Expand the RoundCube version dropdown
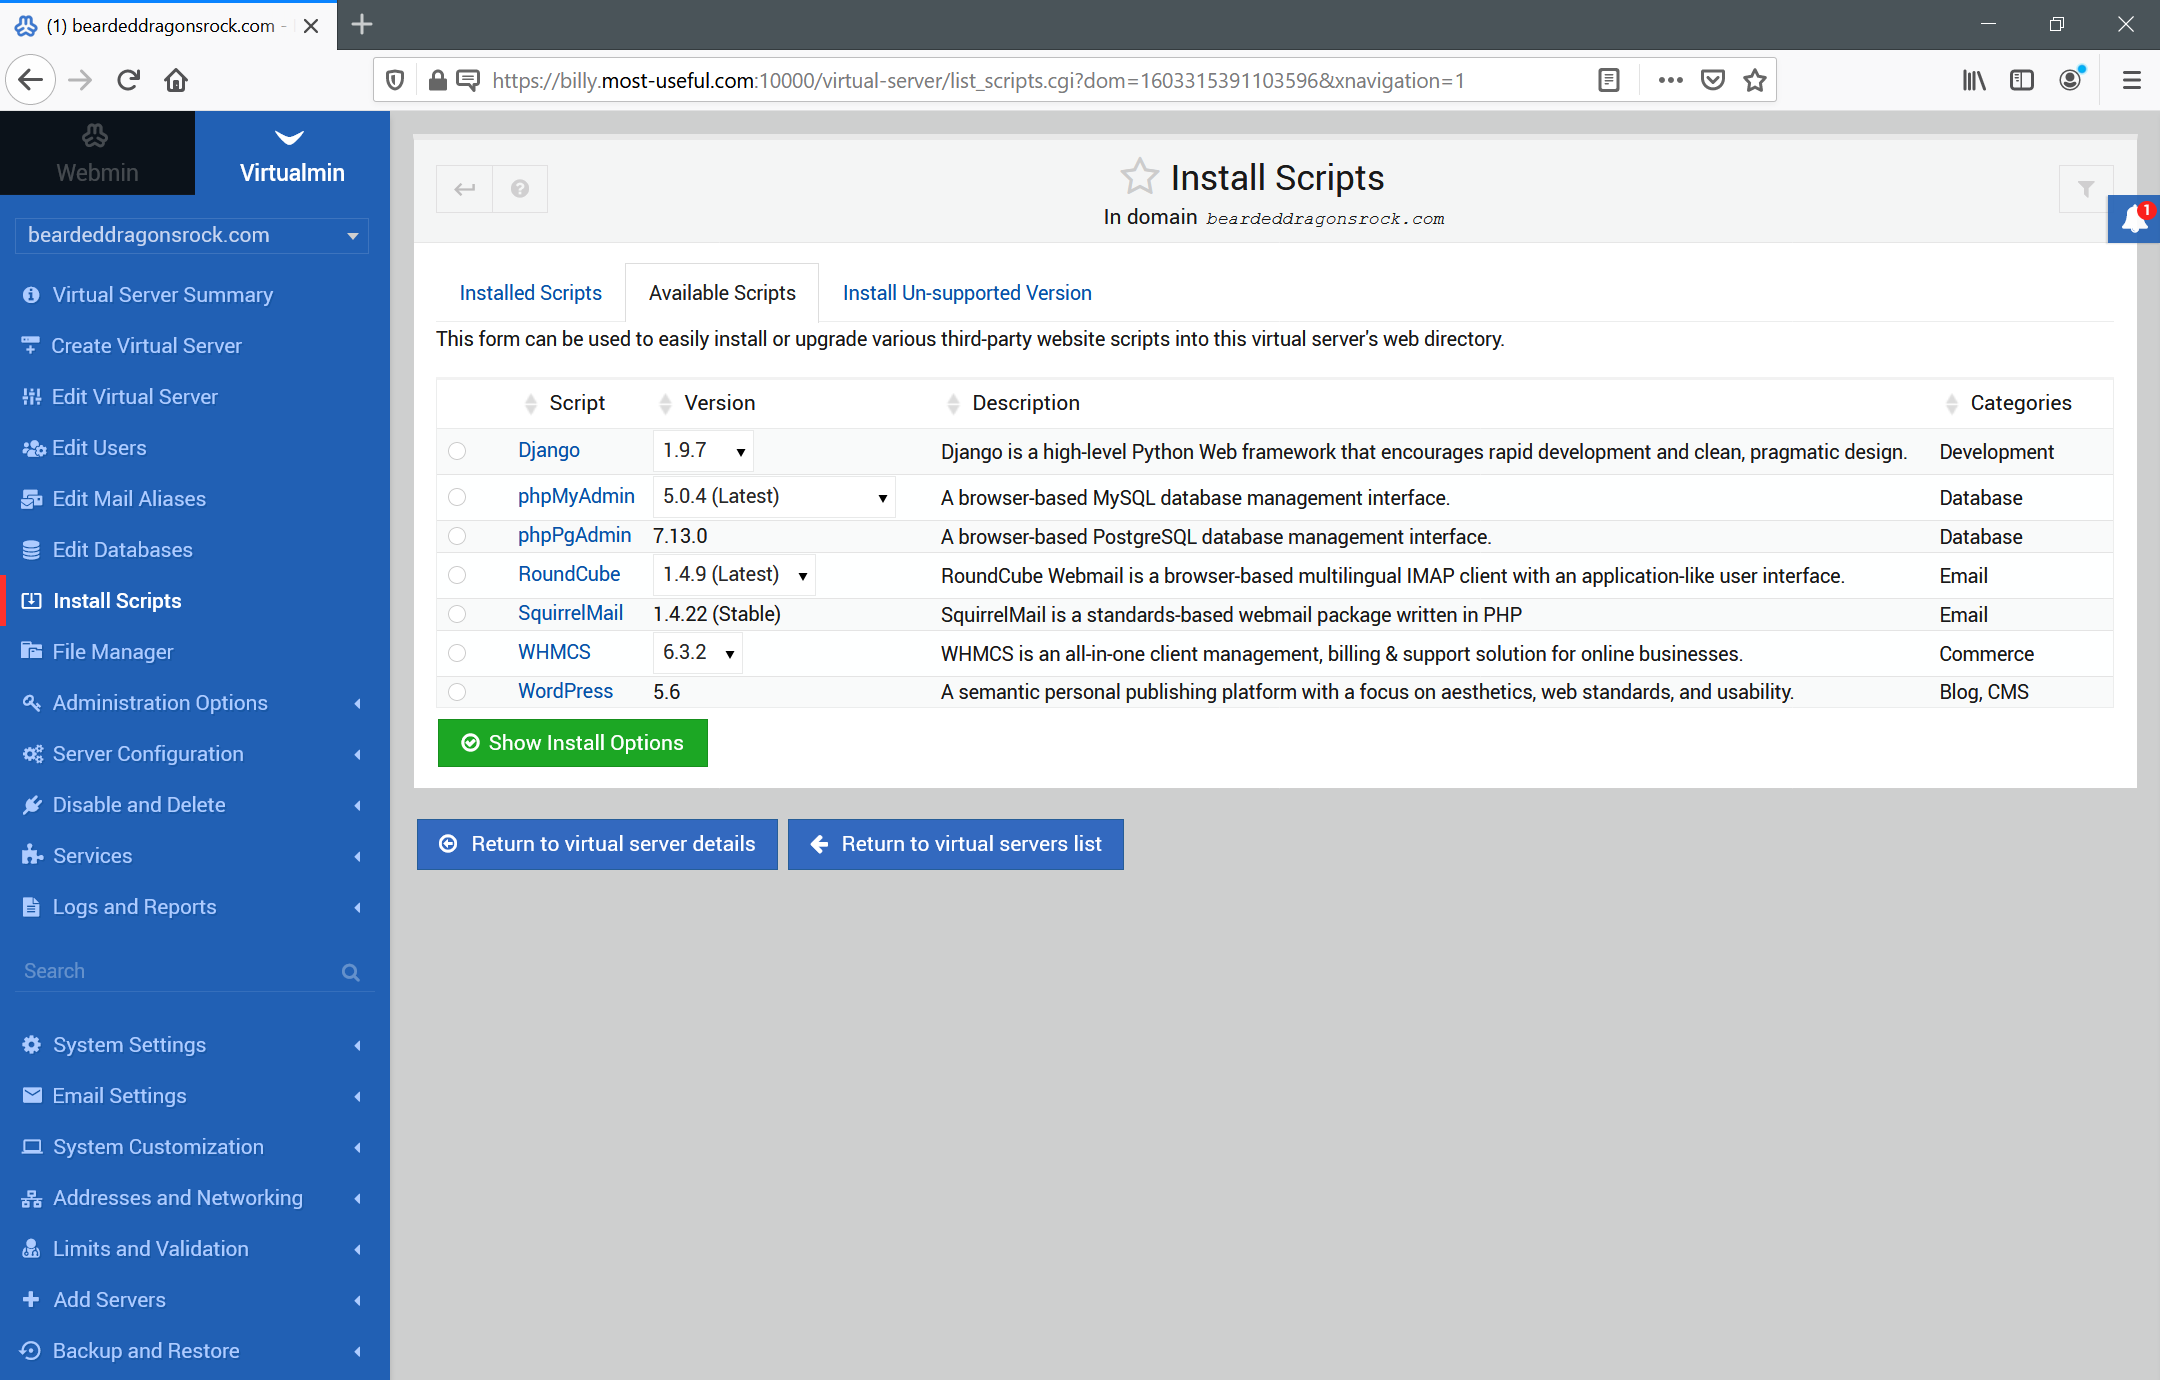2160x1380 pixels. [801, 574]
